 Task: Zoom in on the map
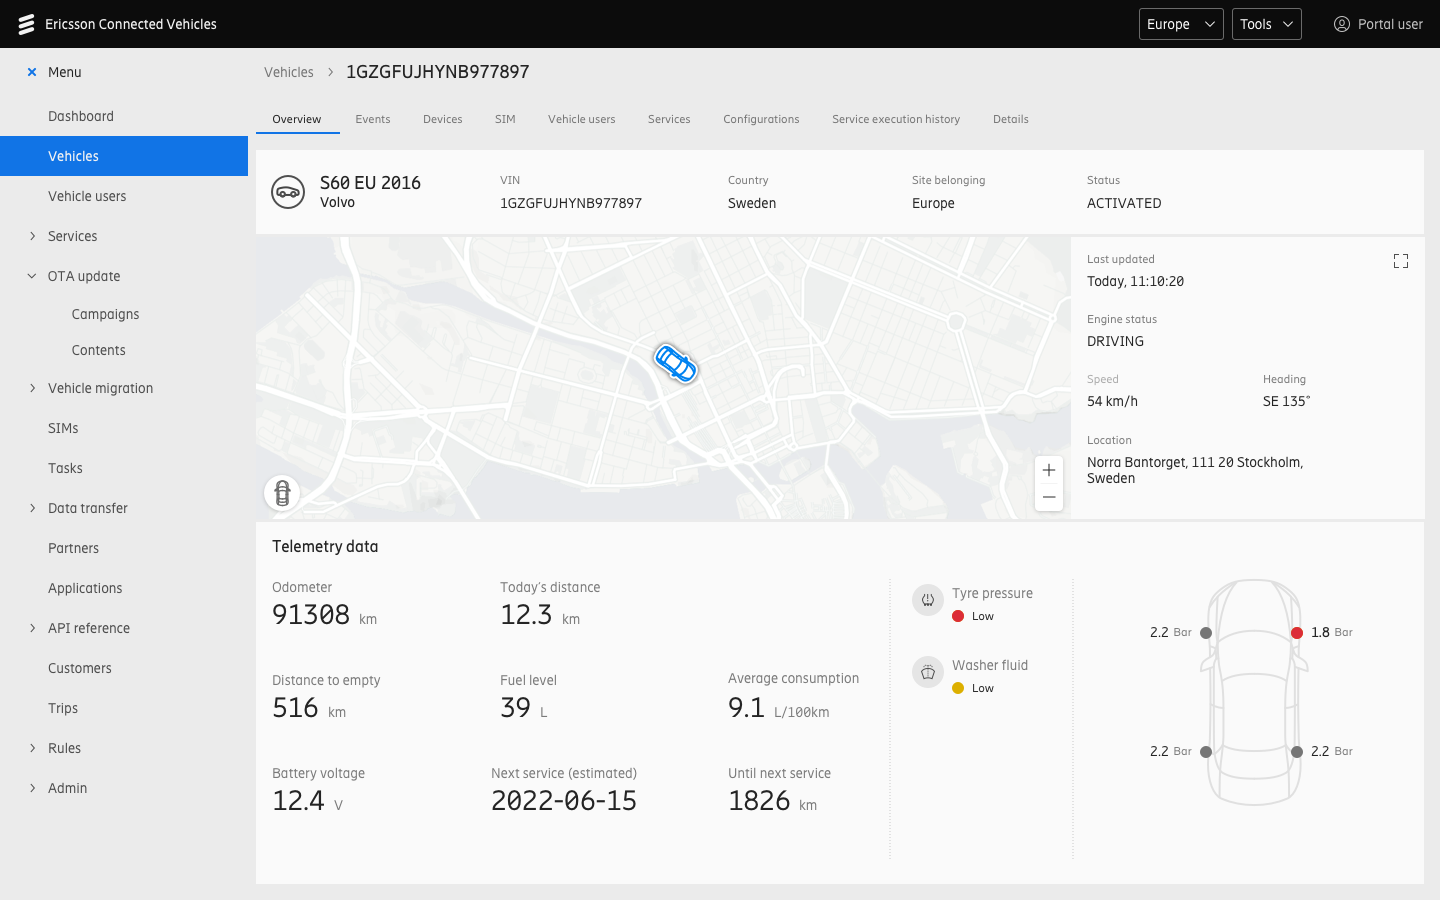(1048, 470)
